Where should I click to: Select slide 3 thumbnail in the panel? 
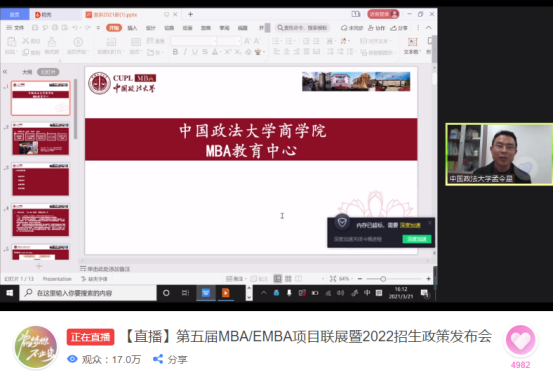point(41,180)
